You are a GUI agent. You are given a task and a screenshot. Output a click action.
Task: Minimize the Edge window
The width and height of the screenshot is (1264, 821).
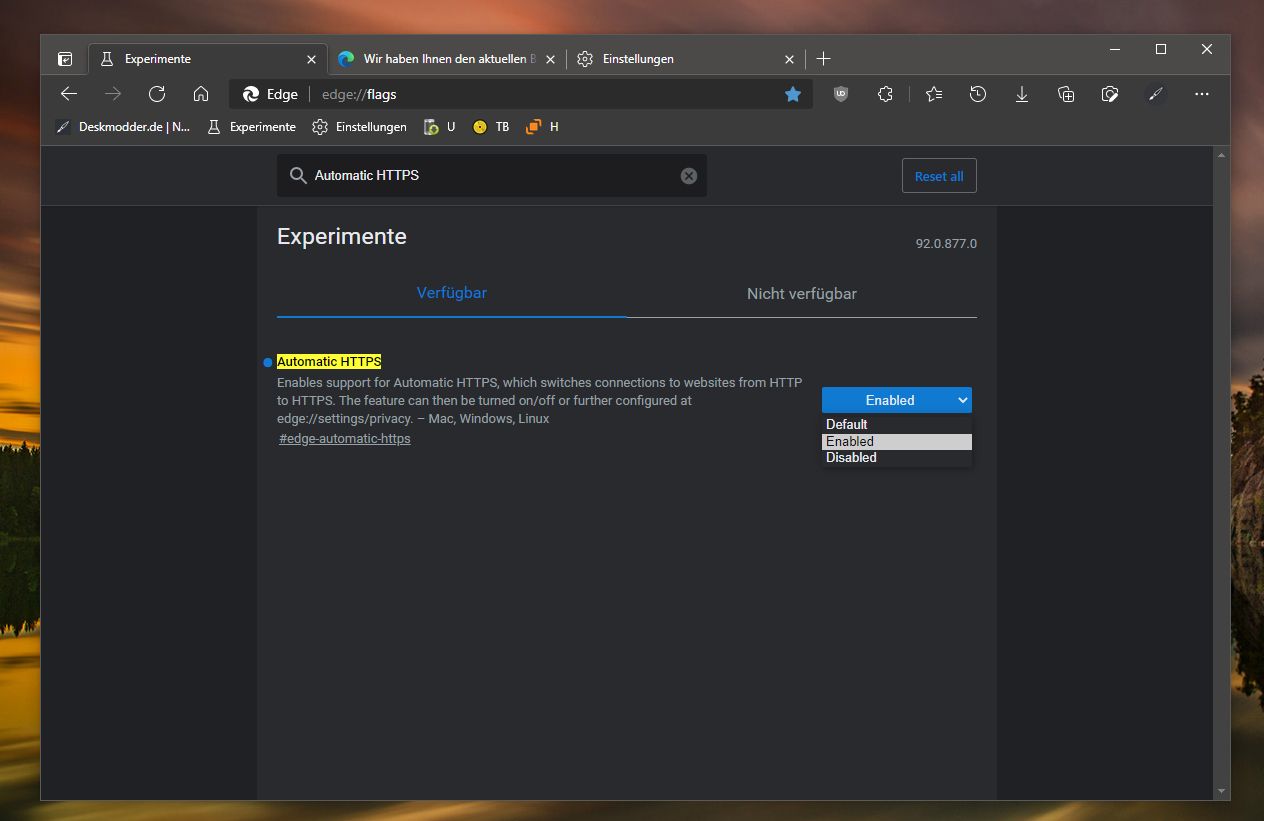click(1115, 49)
